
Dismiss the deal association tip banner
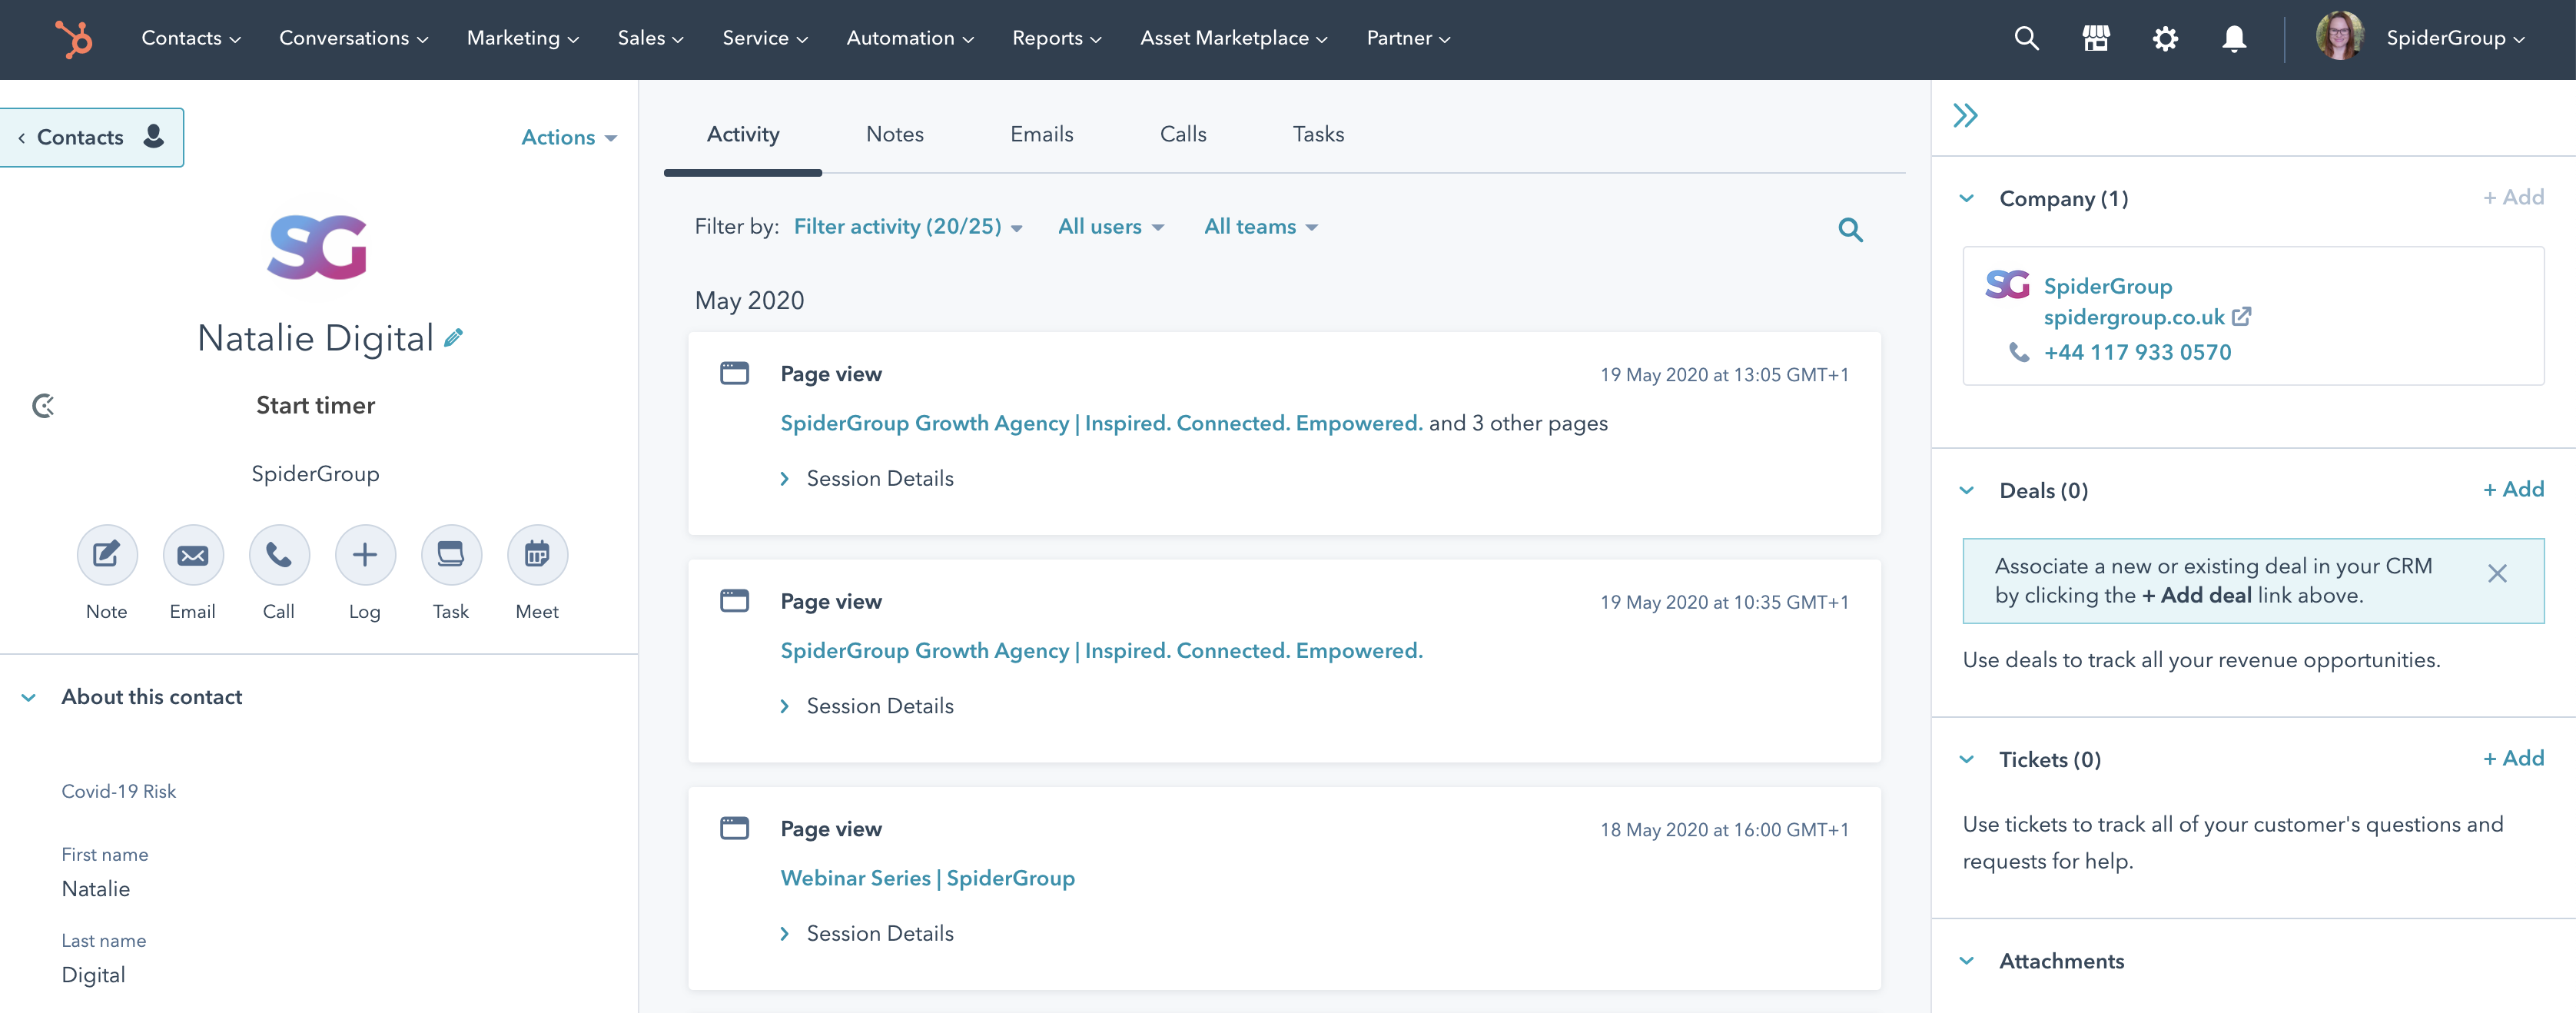2497,574
